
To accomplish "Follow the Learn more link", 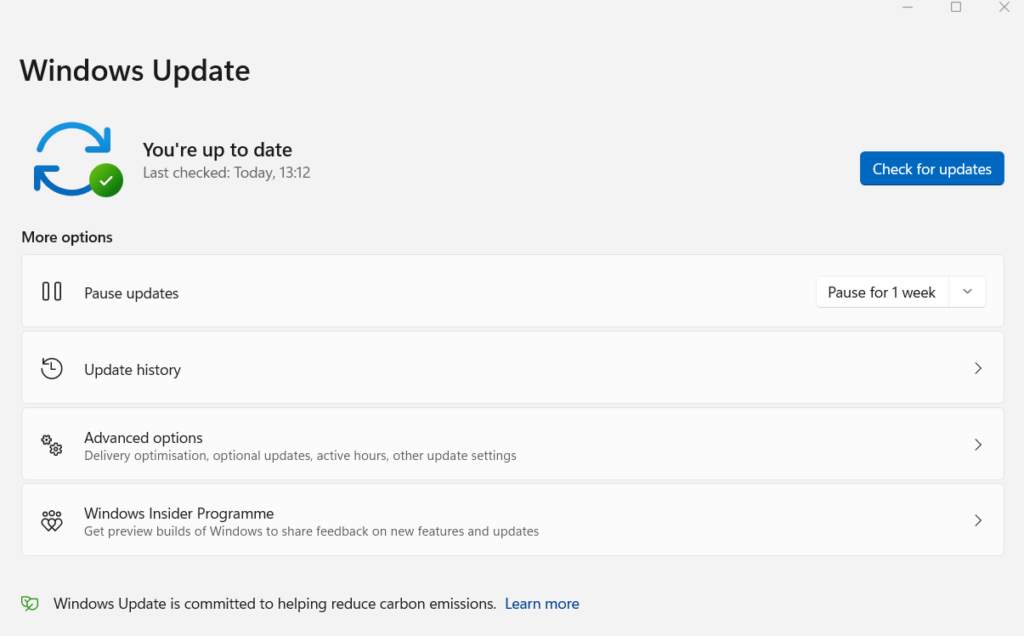I will (542, 604).
